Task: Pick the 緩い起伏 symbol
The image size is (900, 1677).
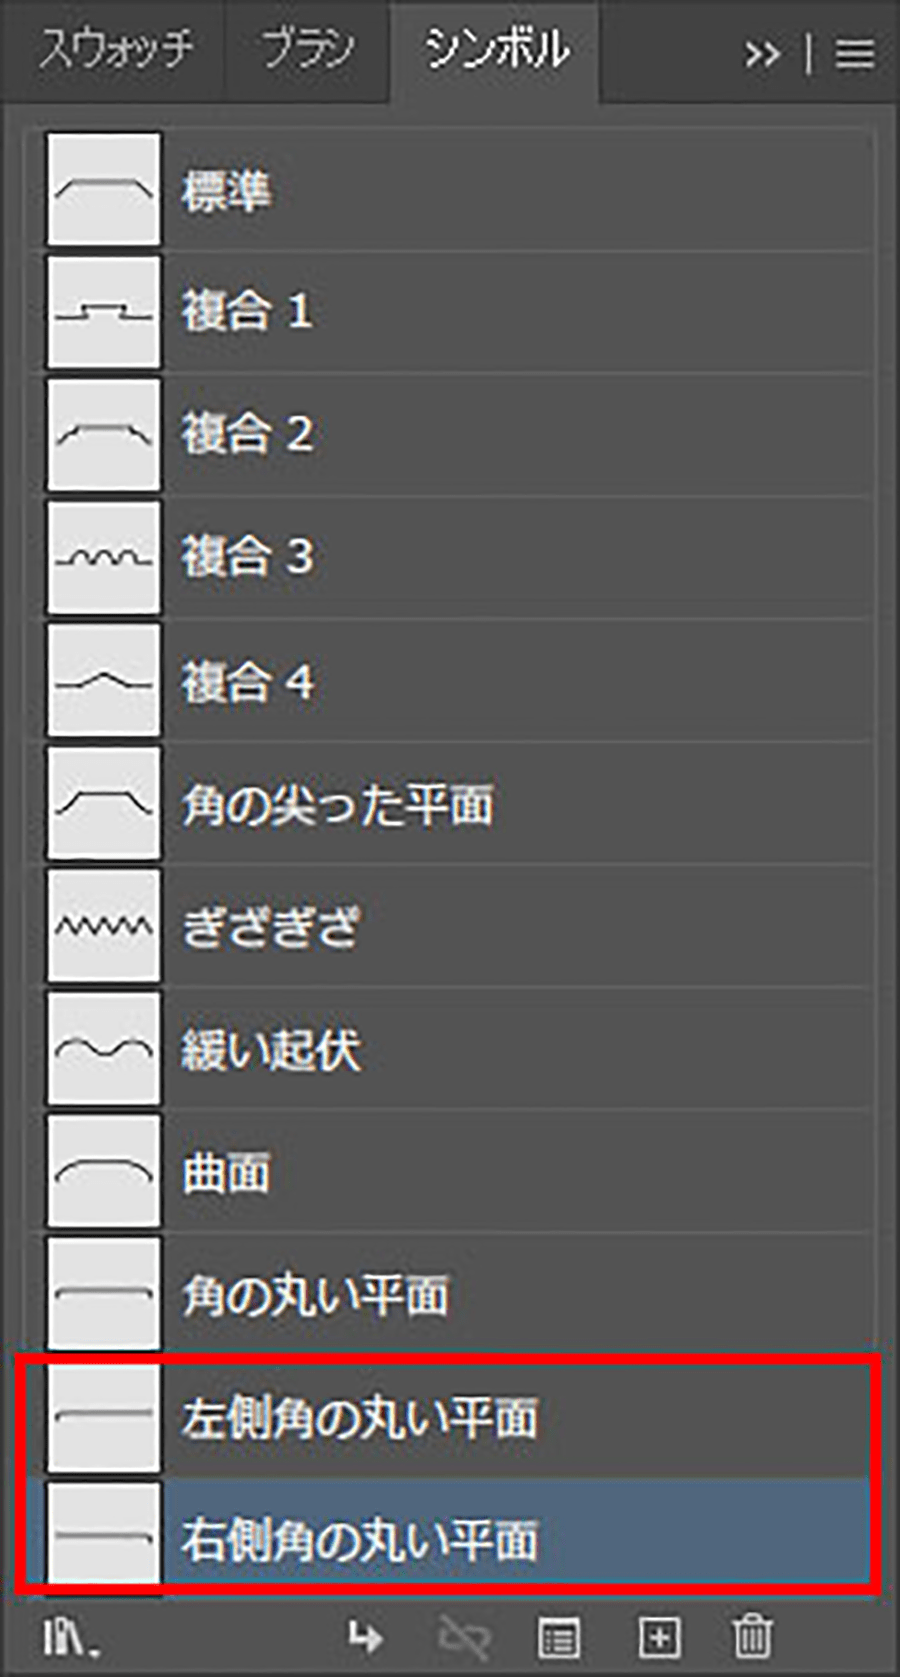Action: click(270, 1049)
